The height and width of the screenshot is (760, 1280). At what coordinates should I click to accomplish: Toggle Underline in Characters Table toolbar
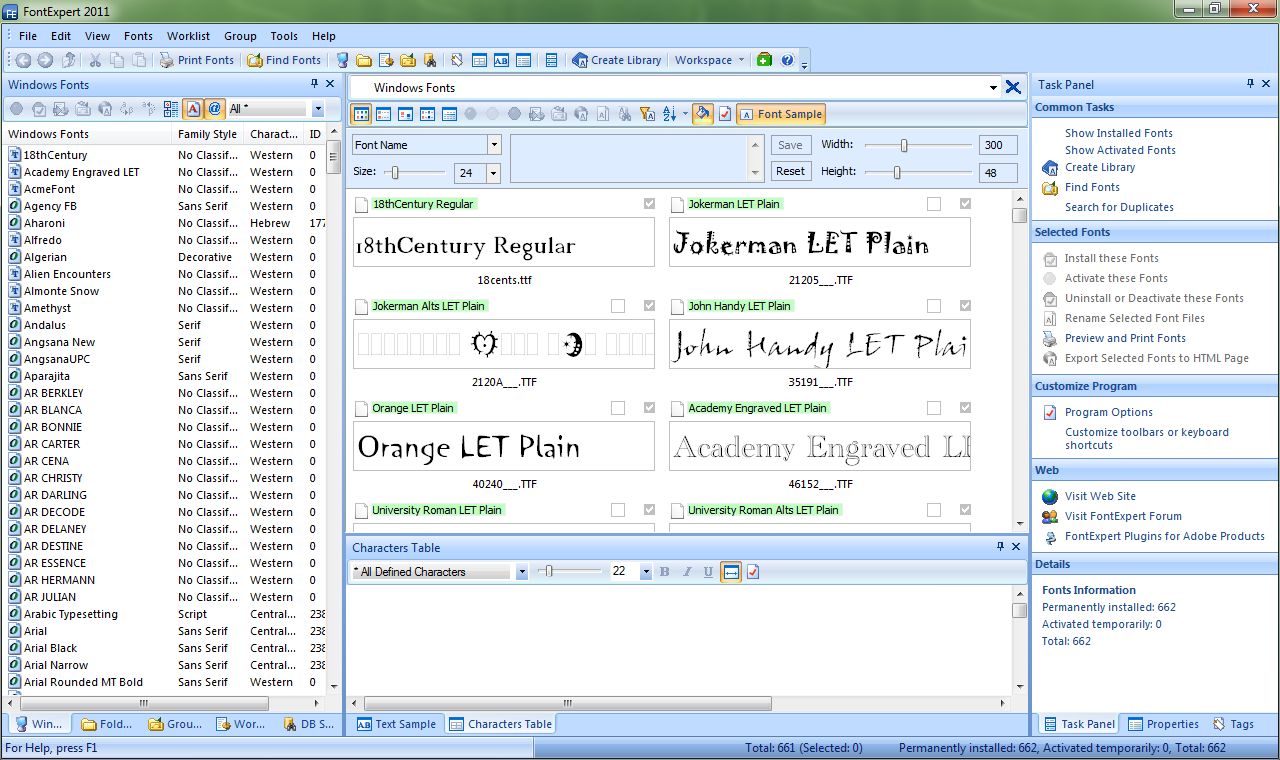[708, 572]
